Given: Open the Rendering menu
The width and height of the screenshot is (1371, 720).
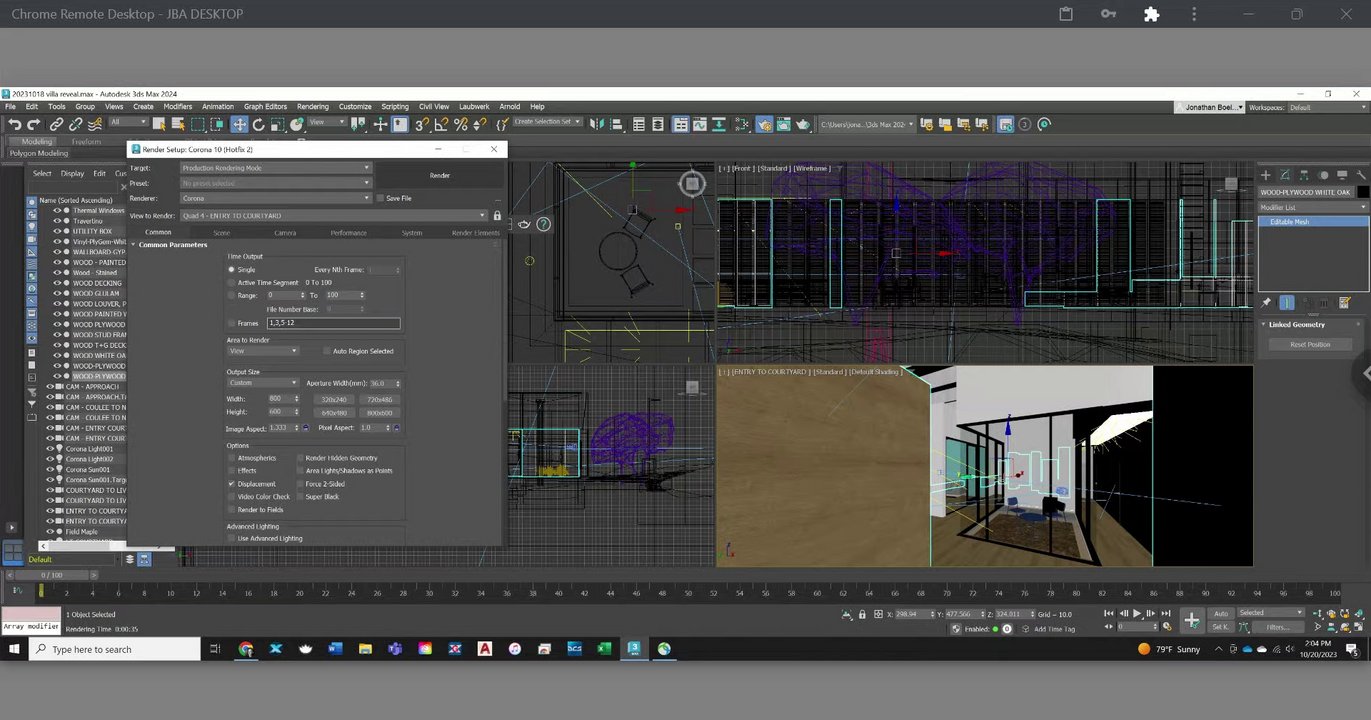Looking at the screenshot, I should click(x=312, y=106).
